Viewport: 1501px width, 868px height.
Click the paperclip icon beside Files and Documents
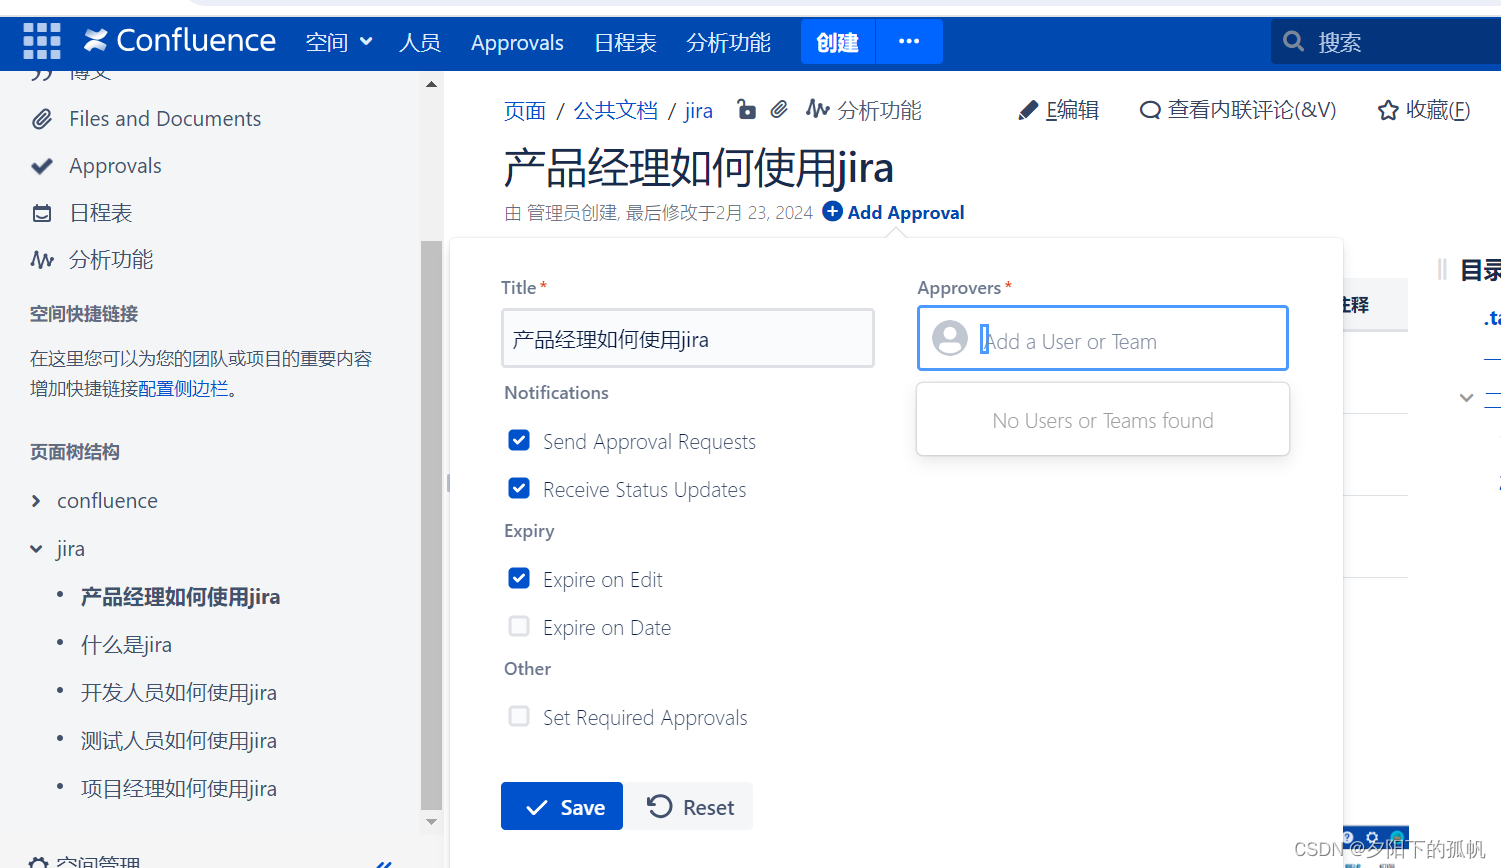pos(42,119)
